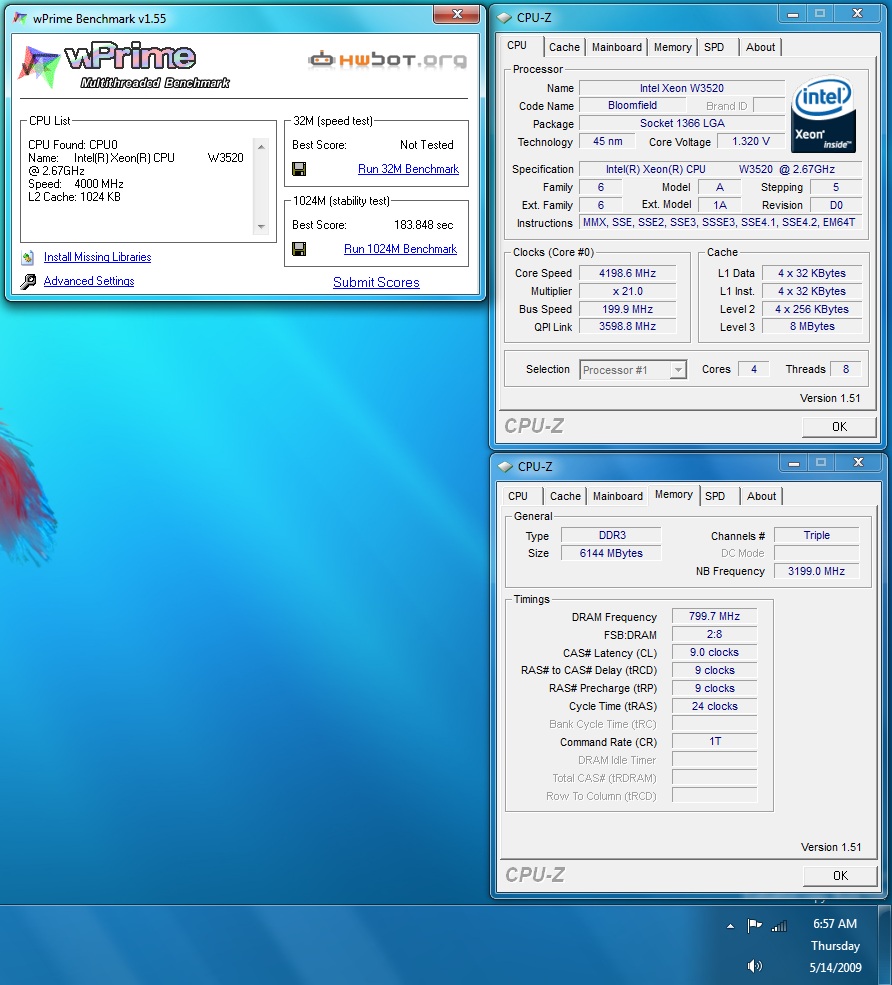Click the Channels value Triple

pos(816,535)
